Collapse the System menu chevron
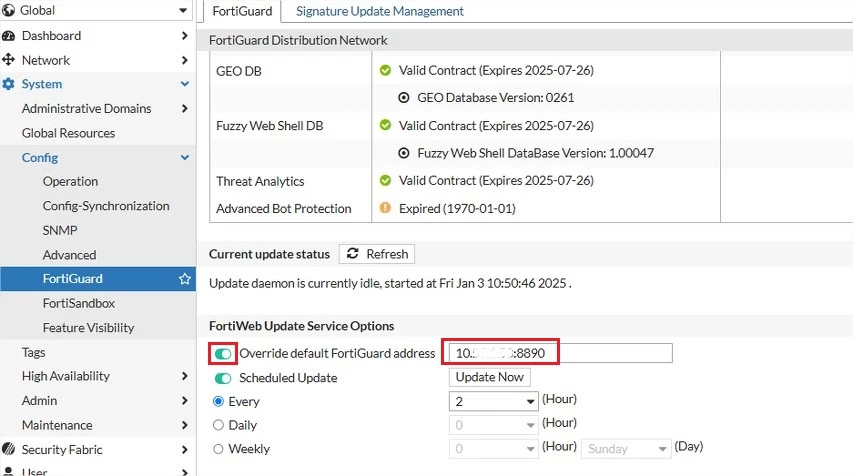Screen dimensions: 853x476 click(x=184, y=84)
